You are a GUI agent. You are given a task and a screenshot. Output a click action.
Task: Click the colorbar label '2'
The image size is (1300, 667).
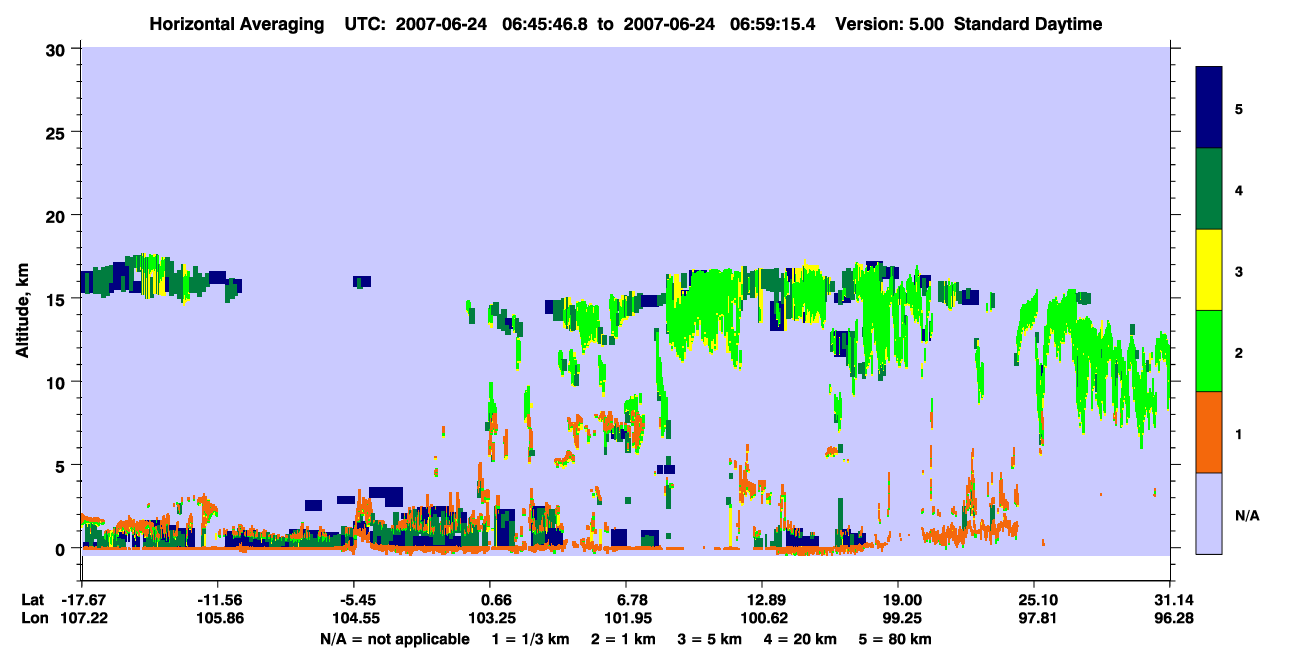click(1239, 352)
